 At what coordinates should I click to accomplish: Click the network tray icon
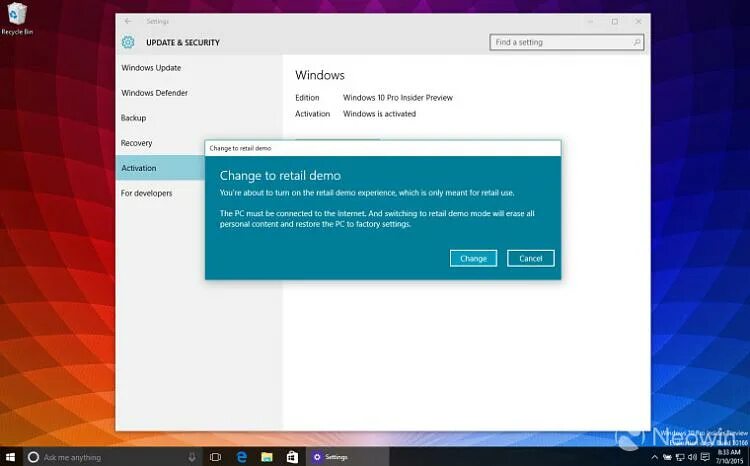(680, 457)
